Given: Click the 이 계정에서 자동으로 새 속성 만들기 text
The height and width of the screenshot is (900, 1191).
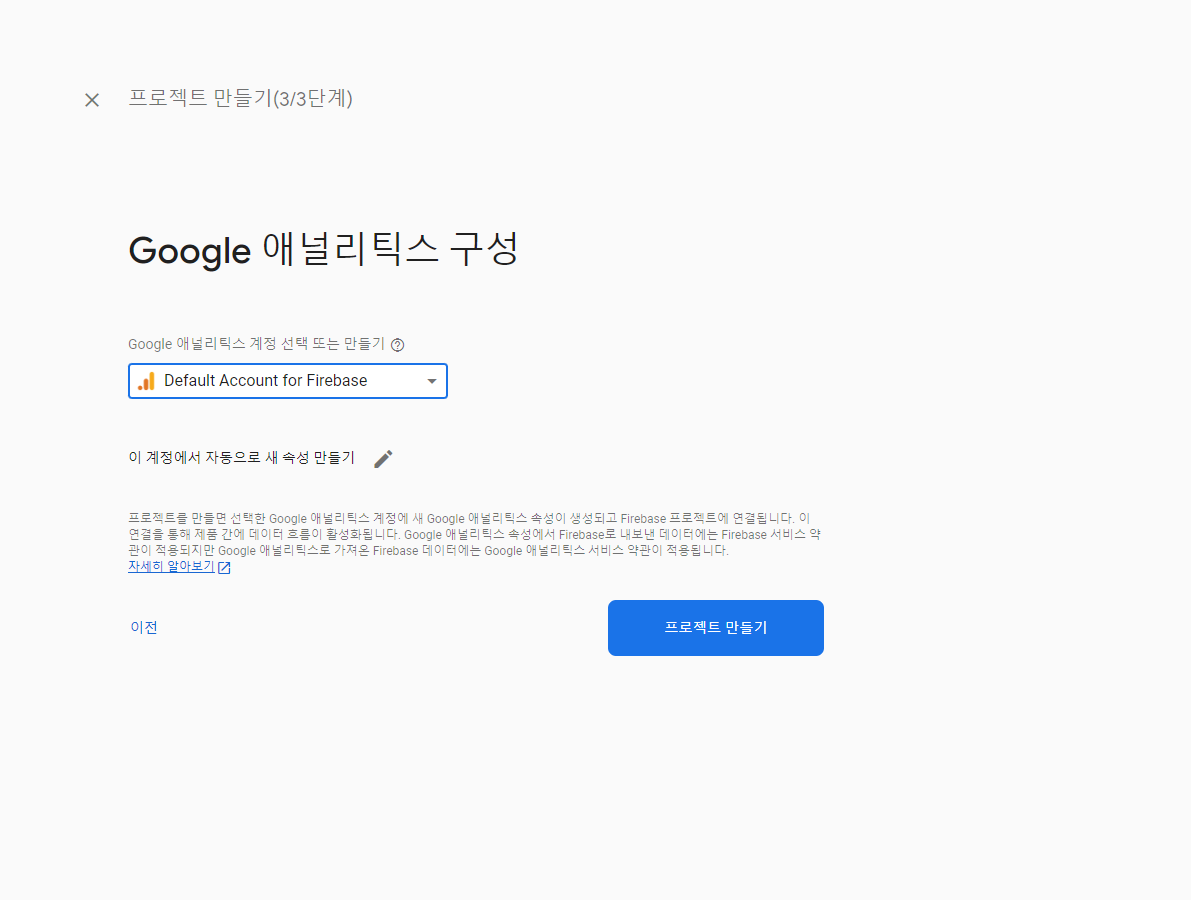Looking at the screenshot, I should 242,457.
